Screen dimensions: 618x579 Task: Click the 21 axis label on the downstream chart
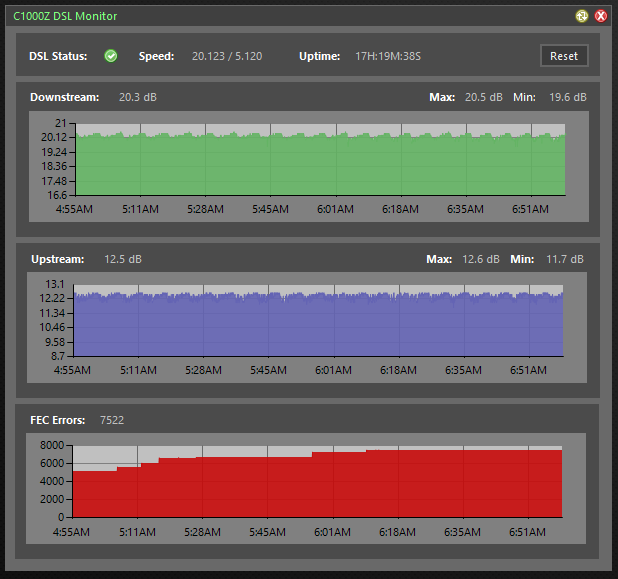click(x=61, y=123)
